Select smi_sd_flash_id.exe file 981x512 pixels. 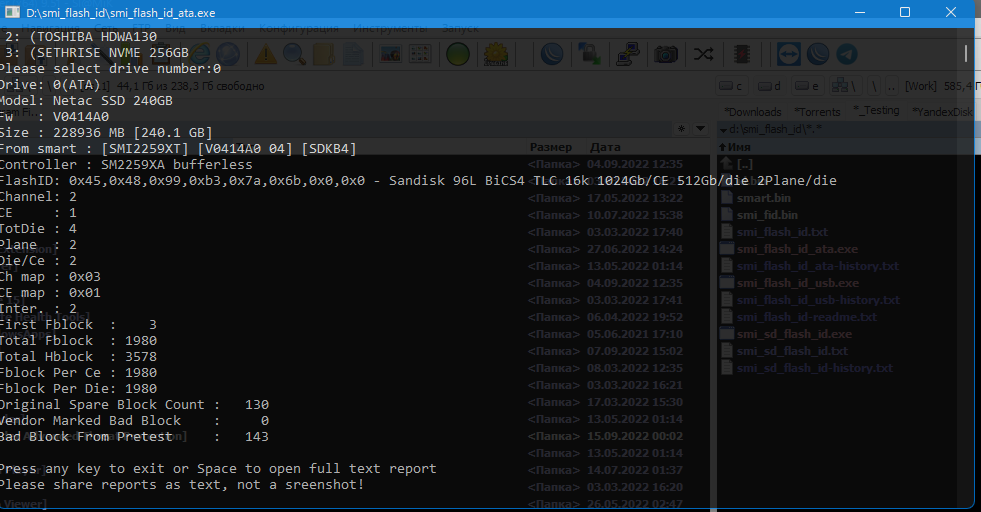[794, 334]
